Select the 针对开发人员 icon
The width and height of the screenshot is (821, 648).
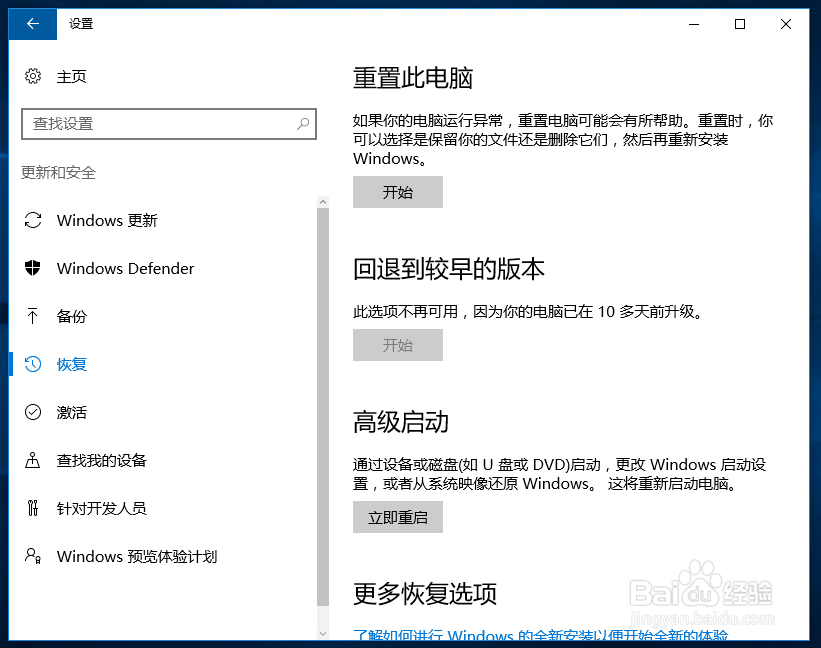click(32, 508)
